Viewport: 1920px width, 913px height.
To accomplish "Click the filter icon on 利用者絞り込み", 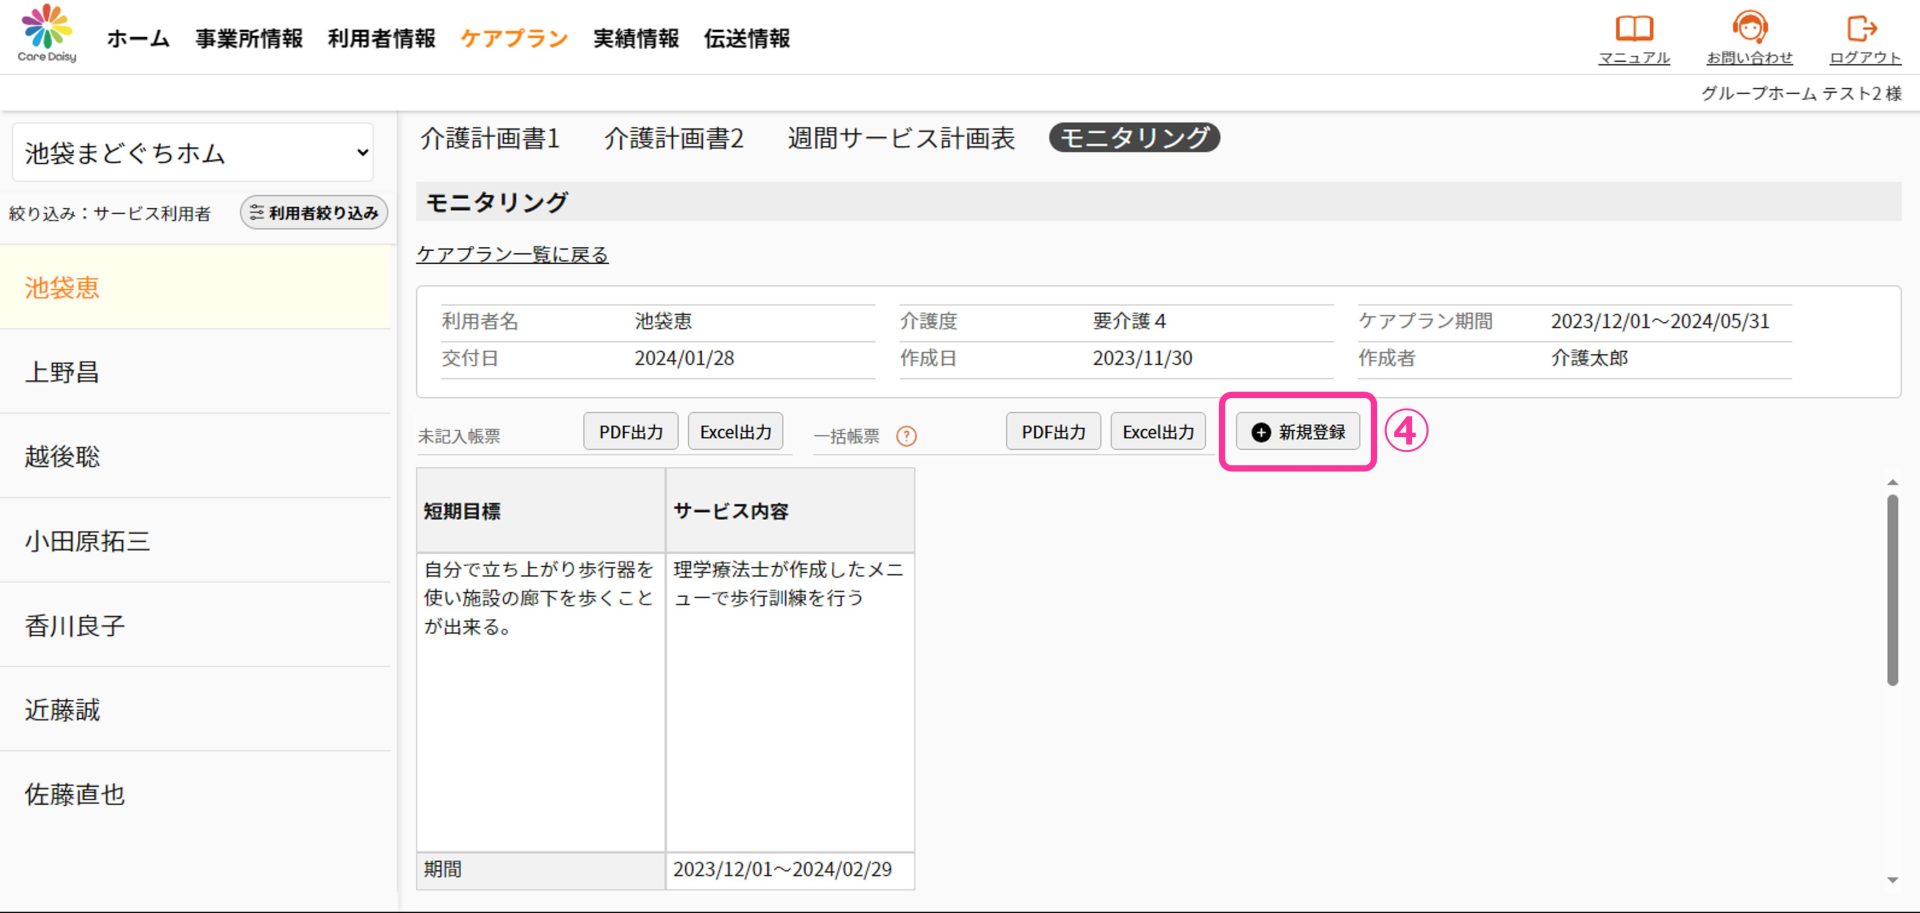I will [257, 213].
